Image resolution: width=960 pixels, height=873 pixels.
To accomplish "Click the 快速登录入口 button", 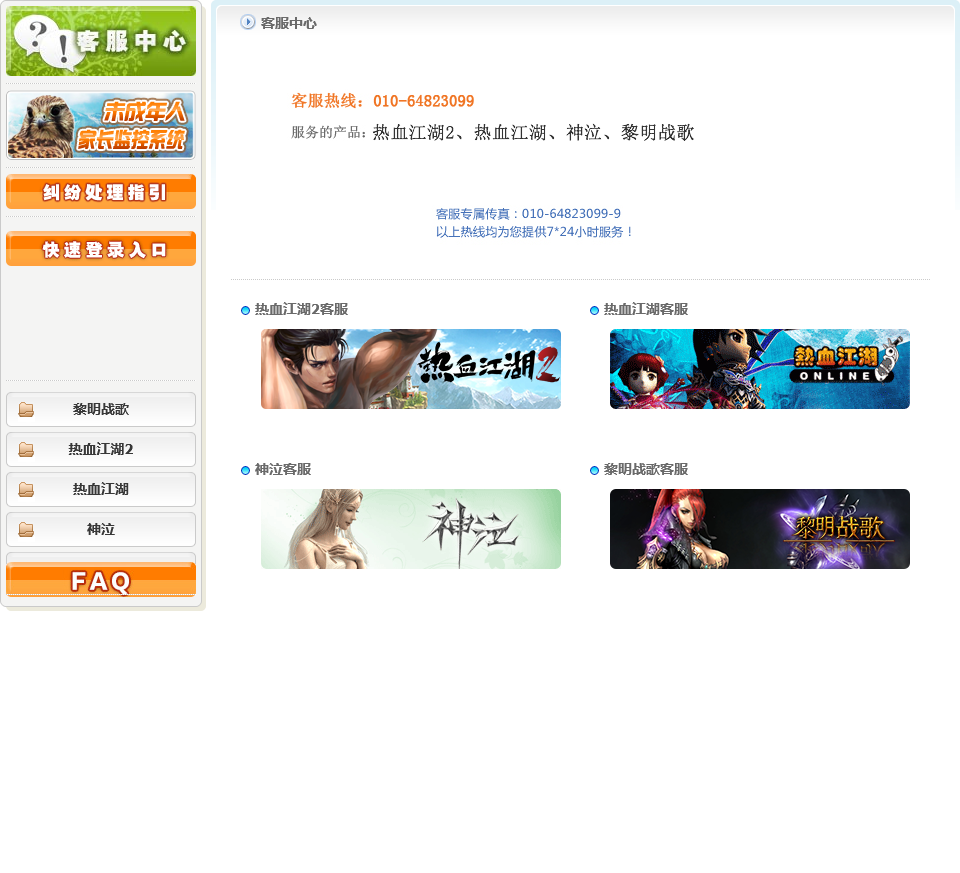I will pyautogui.click(x=101, y=249).
